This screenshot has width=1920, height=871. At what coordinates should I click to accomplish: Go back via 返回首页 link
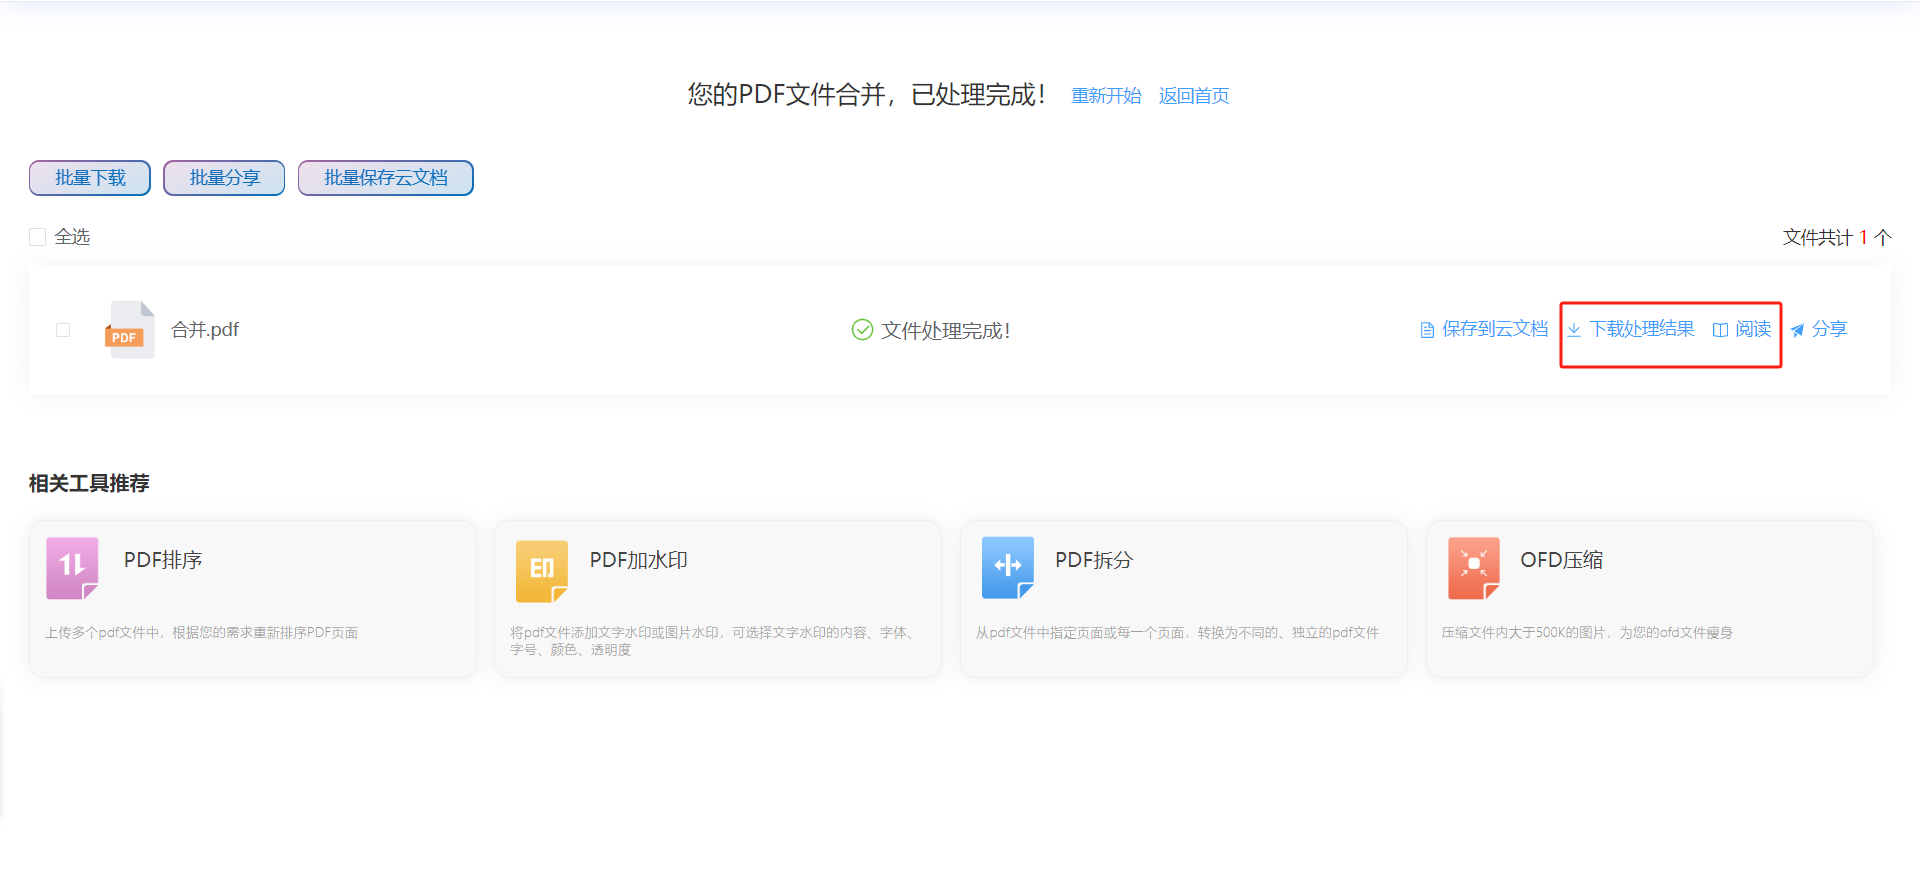1194,96
